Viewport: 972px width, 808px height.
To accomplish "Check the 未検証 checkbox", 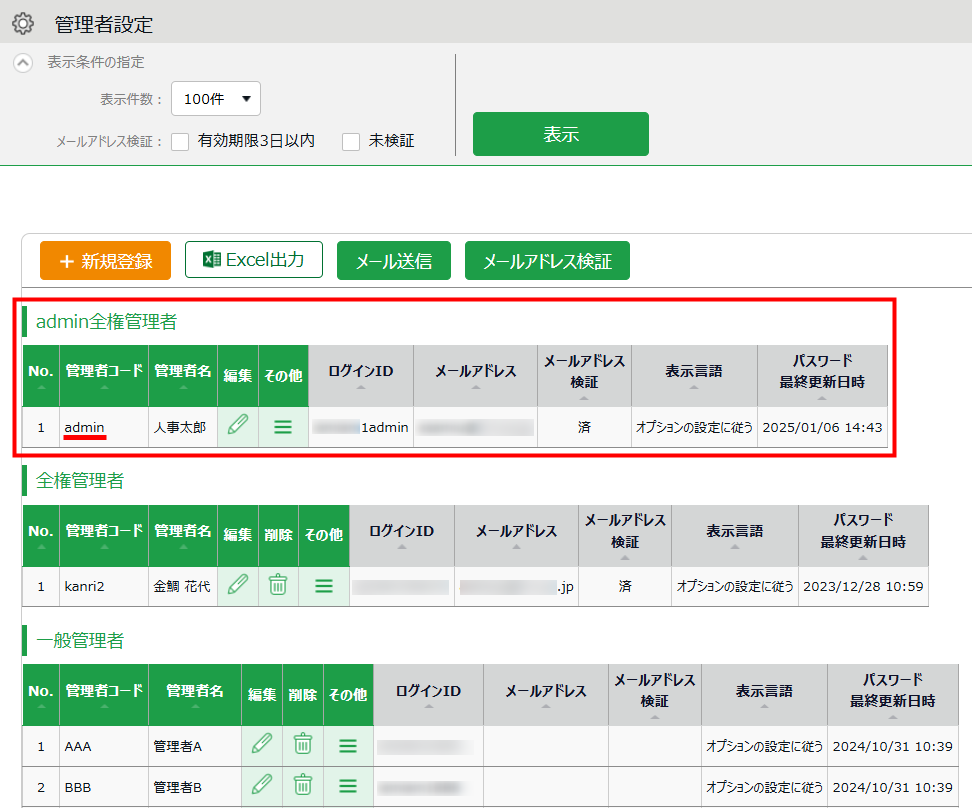I will pos(351,142).
